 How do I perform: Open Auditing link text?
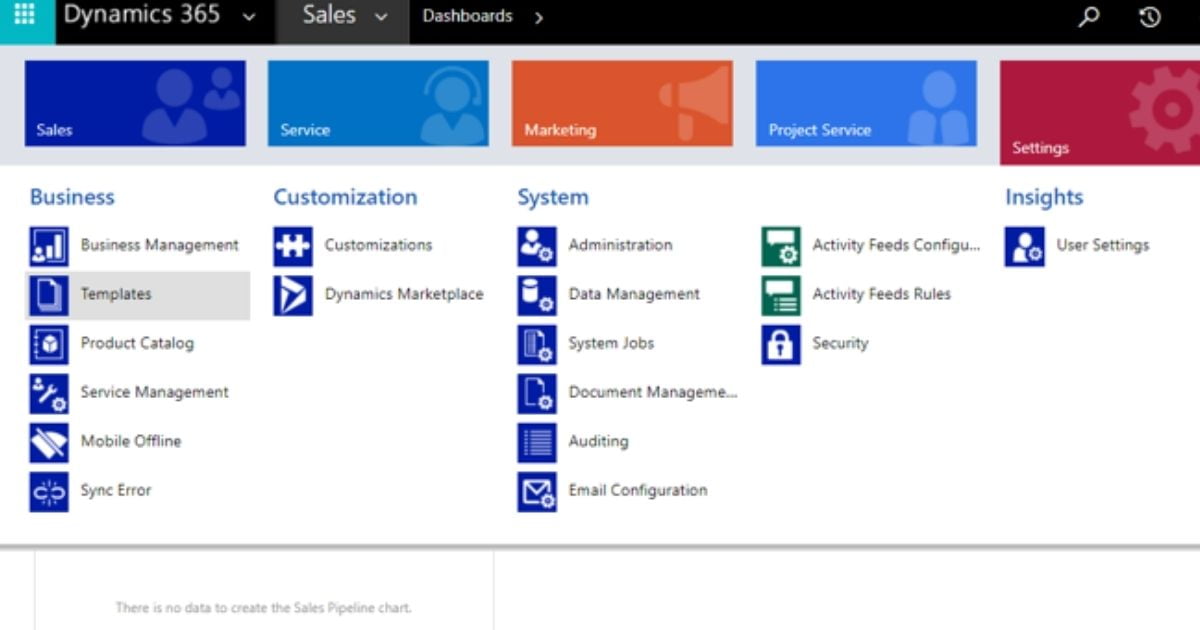[x=598, y=441]
